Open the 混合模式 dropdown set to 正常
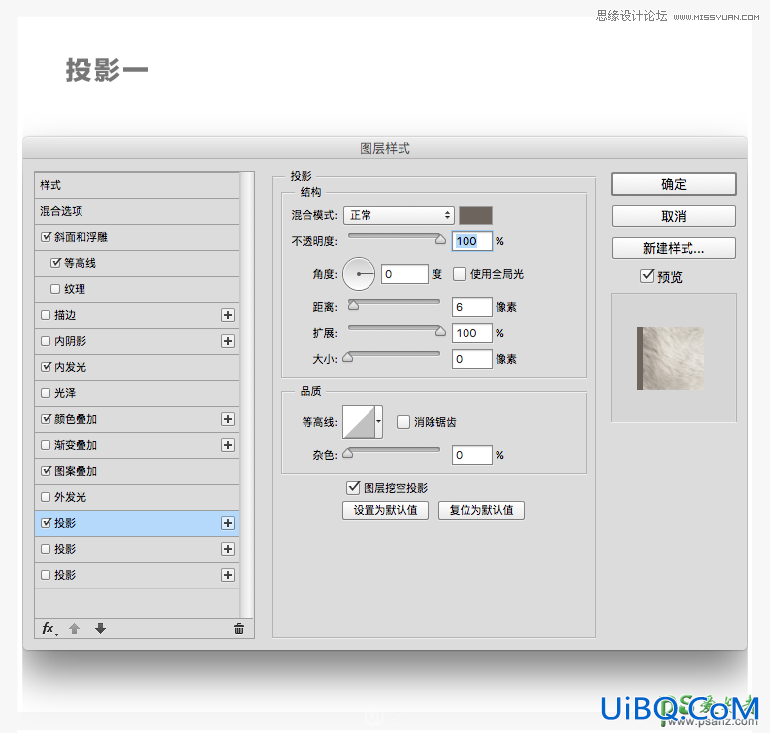This screenshot has width=770, height=733. [399, 215]
